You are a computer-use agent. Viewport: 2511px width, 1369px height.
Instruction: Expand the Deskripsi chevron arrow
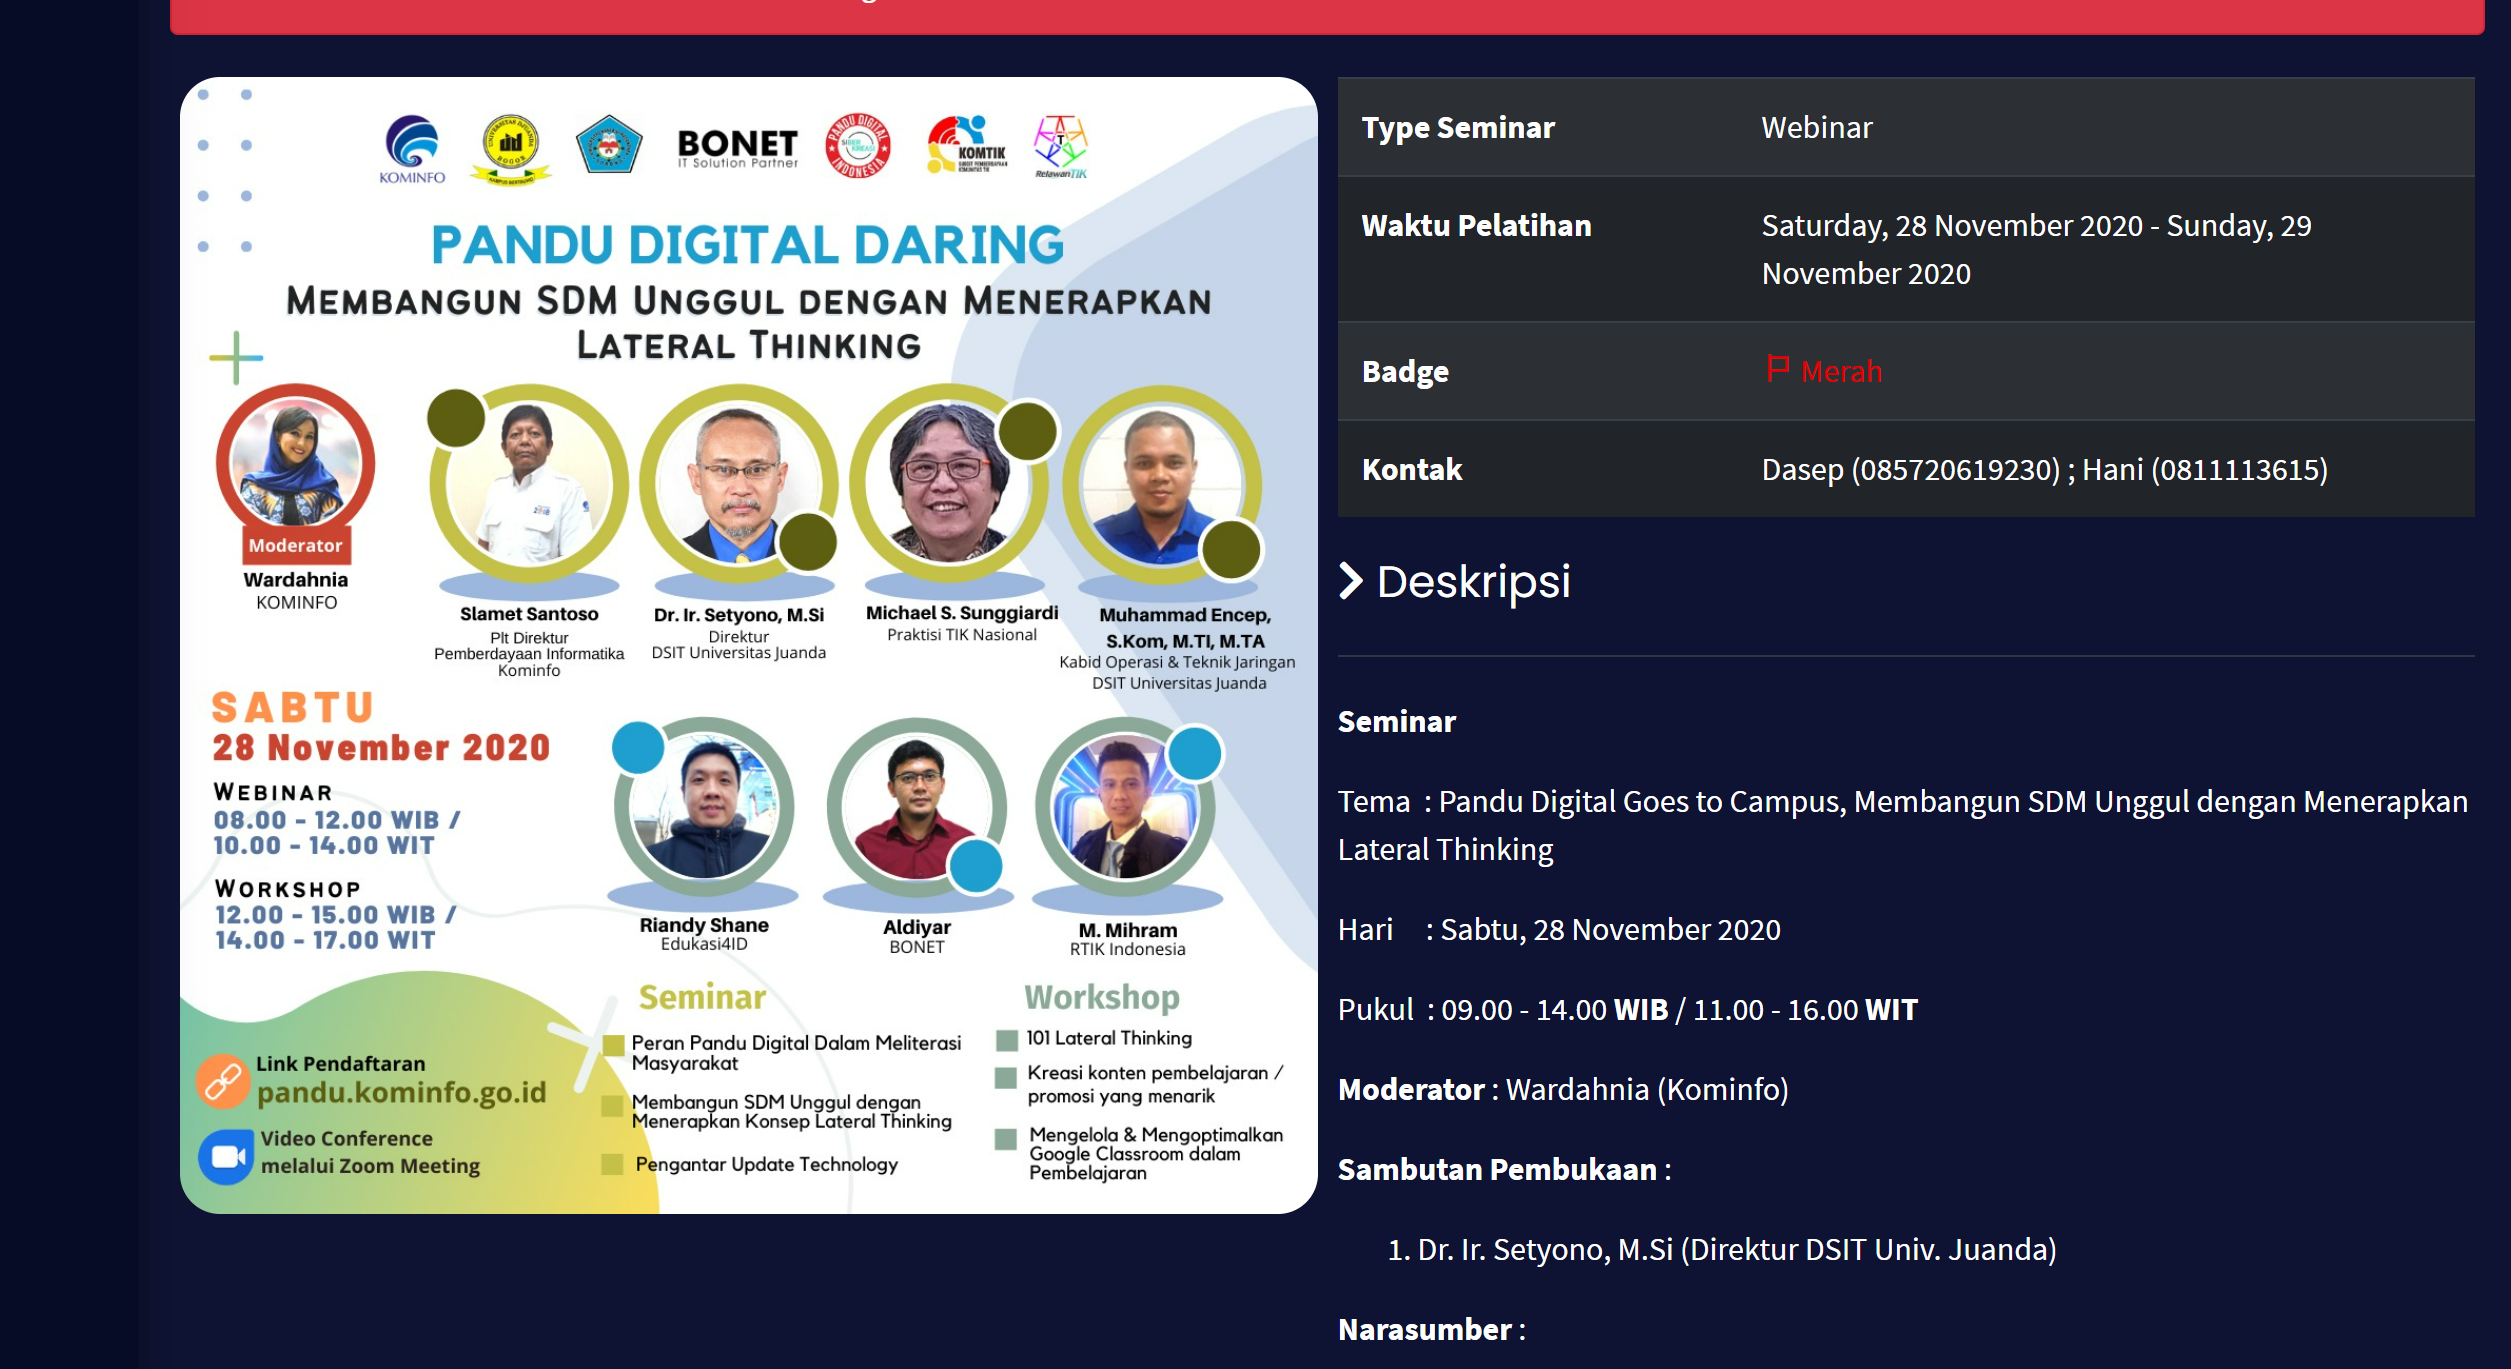(1350, 581)
